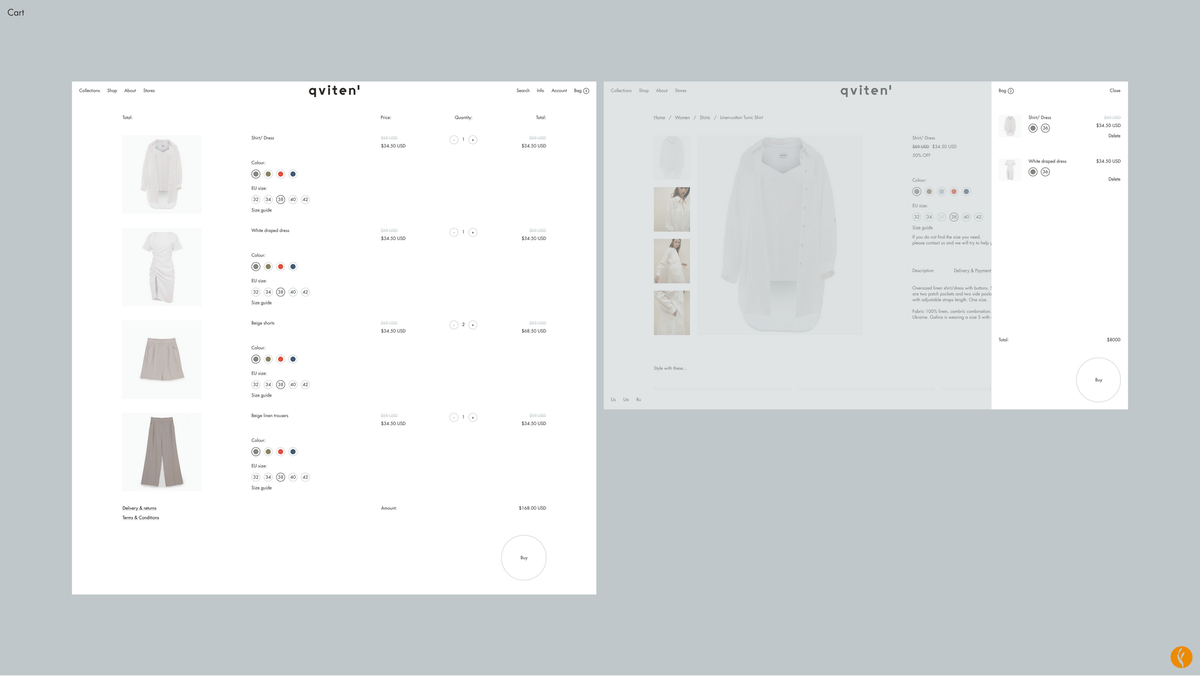The height and width of the screenshot is (676, 1200).
Task: Open the Bag counter icon on cart page
Action: point(586,91)
